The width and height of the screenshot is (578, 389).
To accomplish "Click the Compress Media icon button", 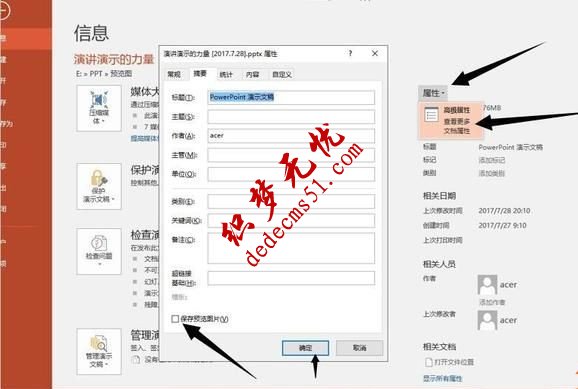I will (99, 108).
